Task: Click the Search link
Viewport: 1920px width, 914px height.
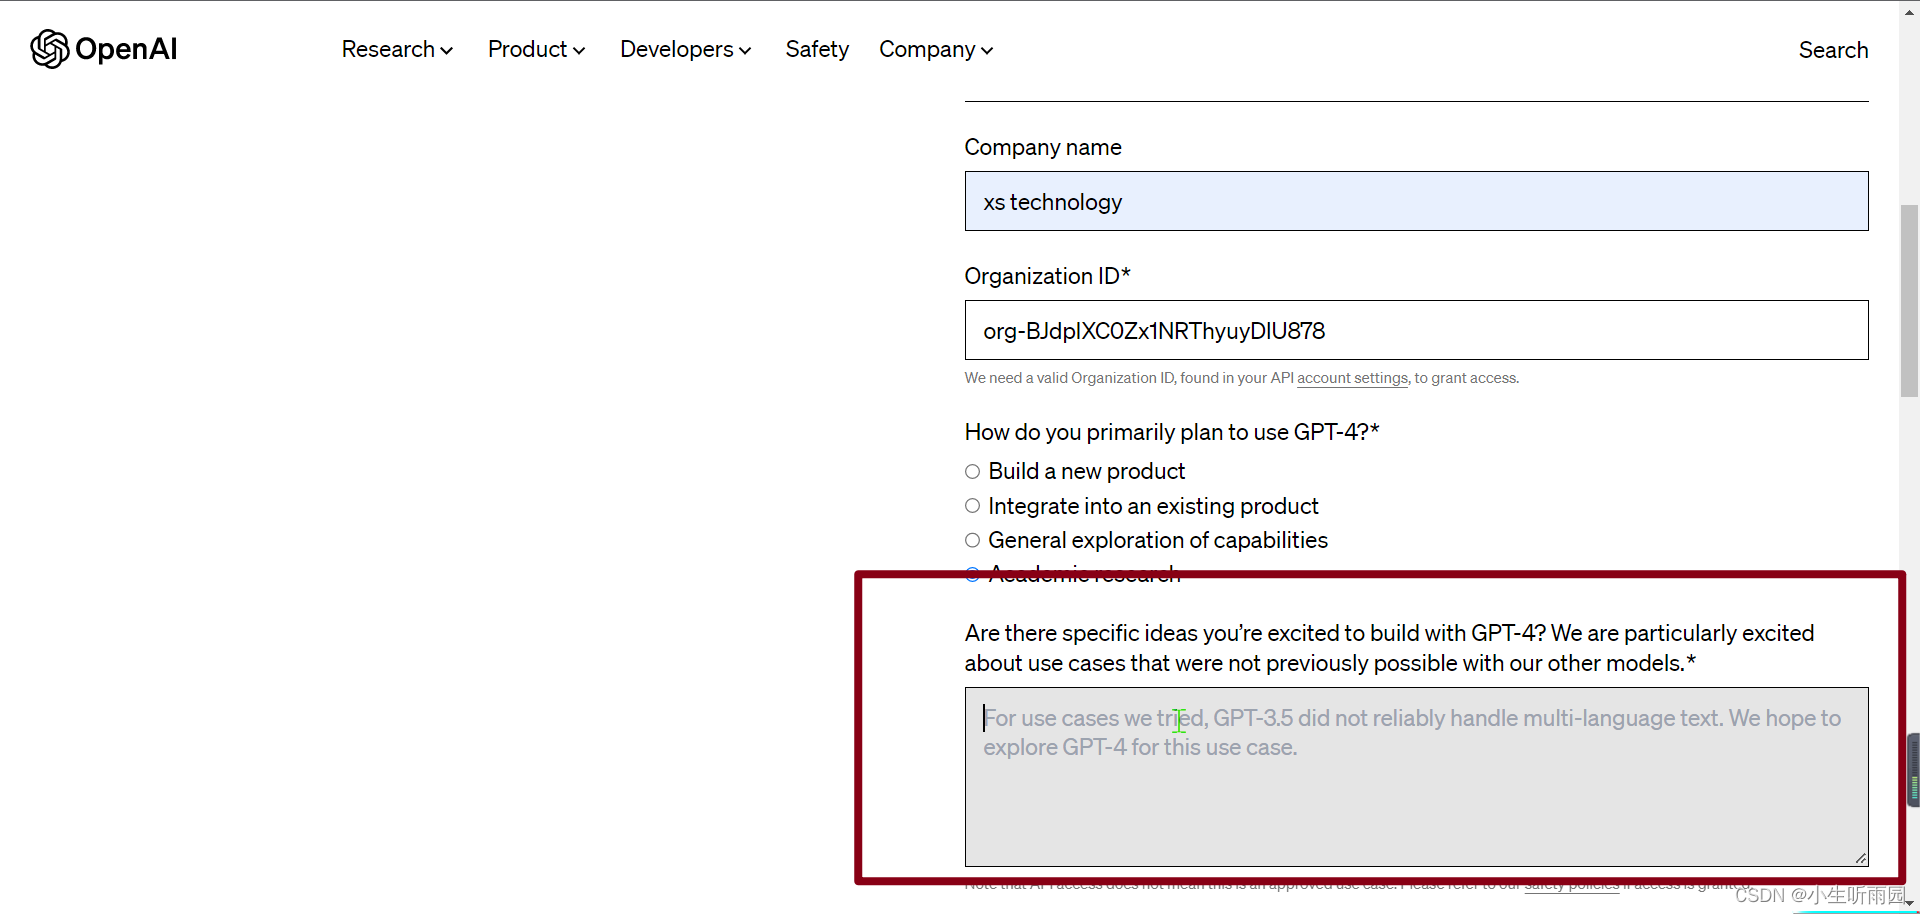Action: pos(1833,50)
